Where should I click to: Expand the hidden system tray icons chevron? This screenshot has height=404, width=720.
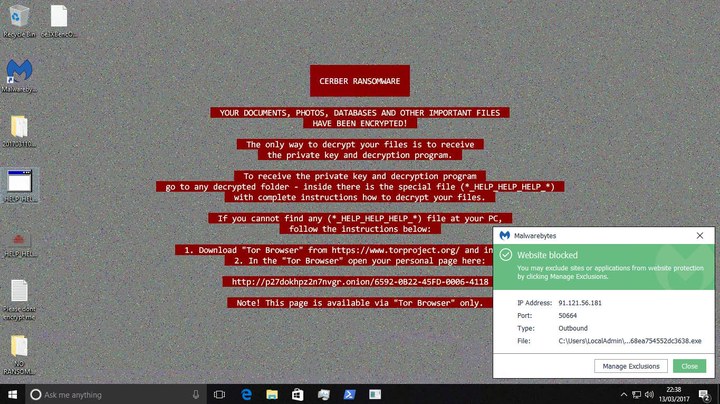[x=624, y=394]
